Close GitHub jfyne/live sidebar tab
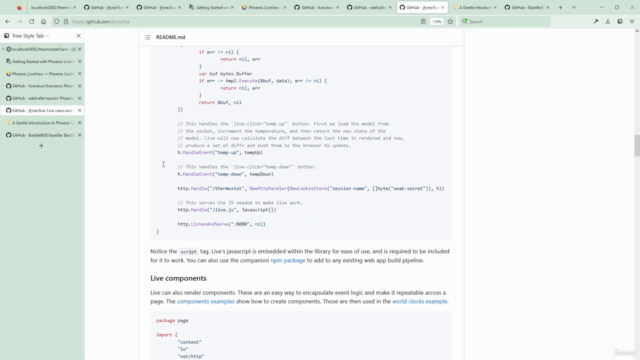Image resolution: width=640 pixels, height=360 pixels. coord(80,110)
